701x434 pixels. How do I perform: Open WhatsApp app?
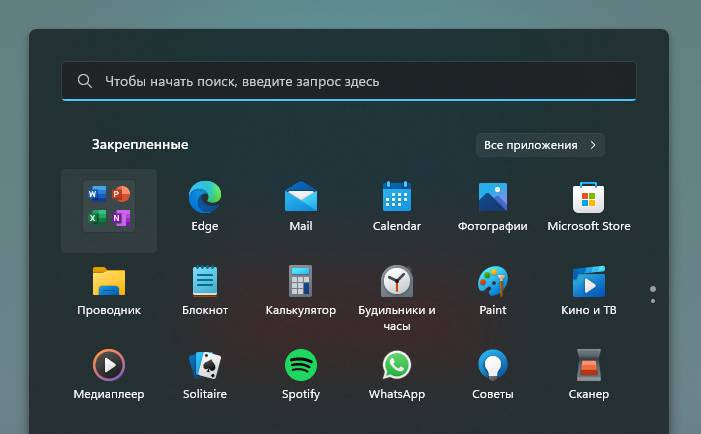(397, 375)
